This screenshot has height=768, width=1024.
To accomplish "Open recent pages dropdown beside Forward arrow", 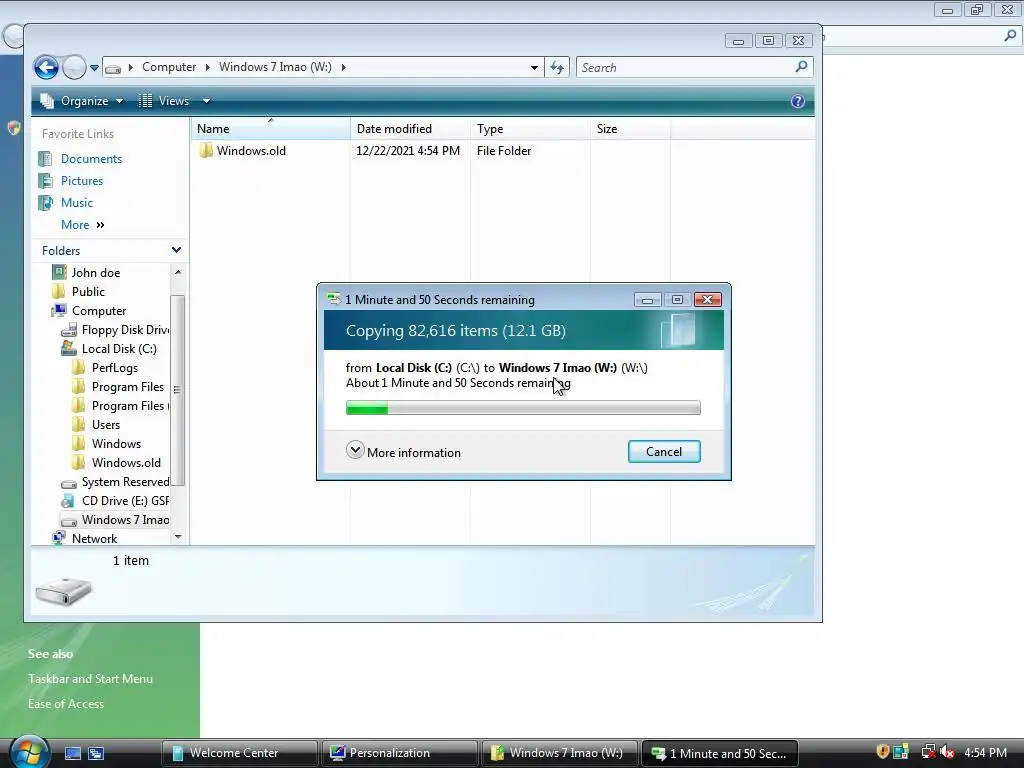I will [95, 67].
